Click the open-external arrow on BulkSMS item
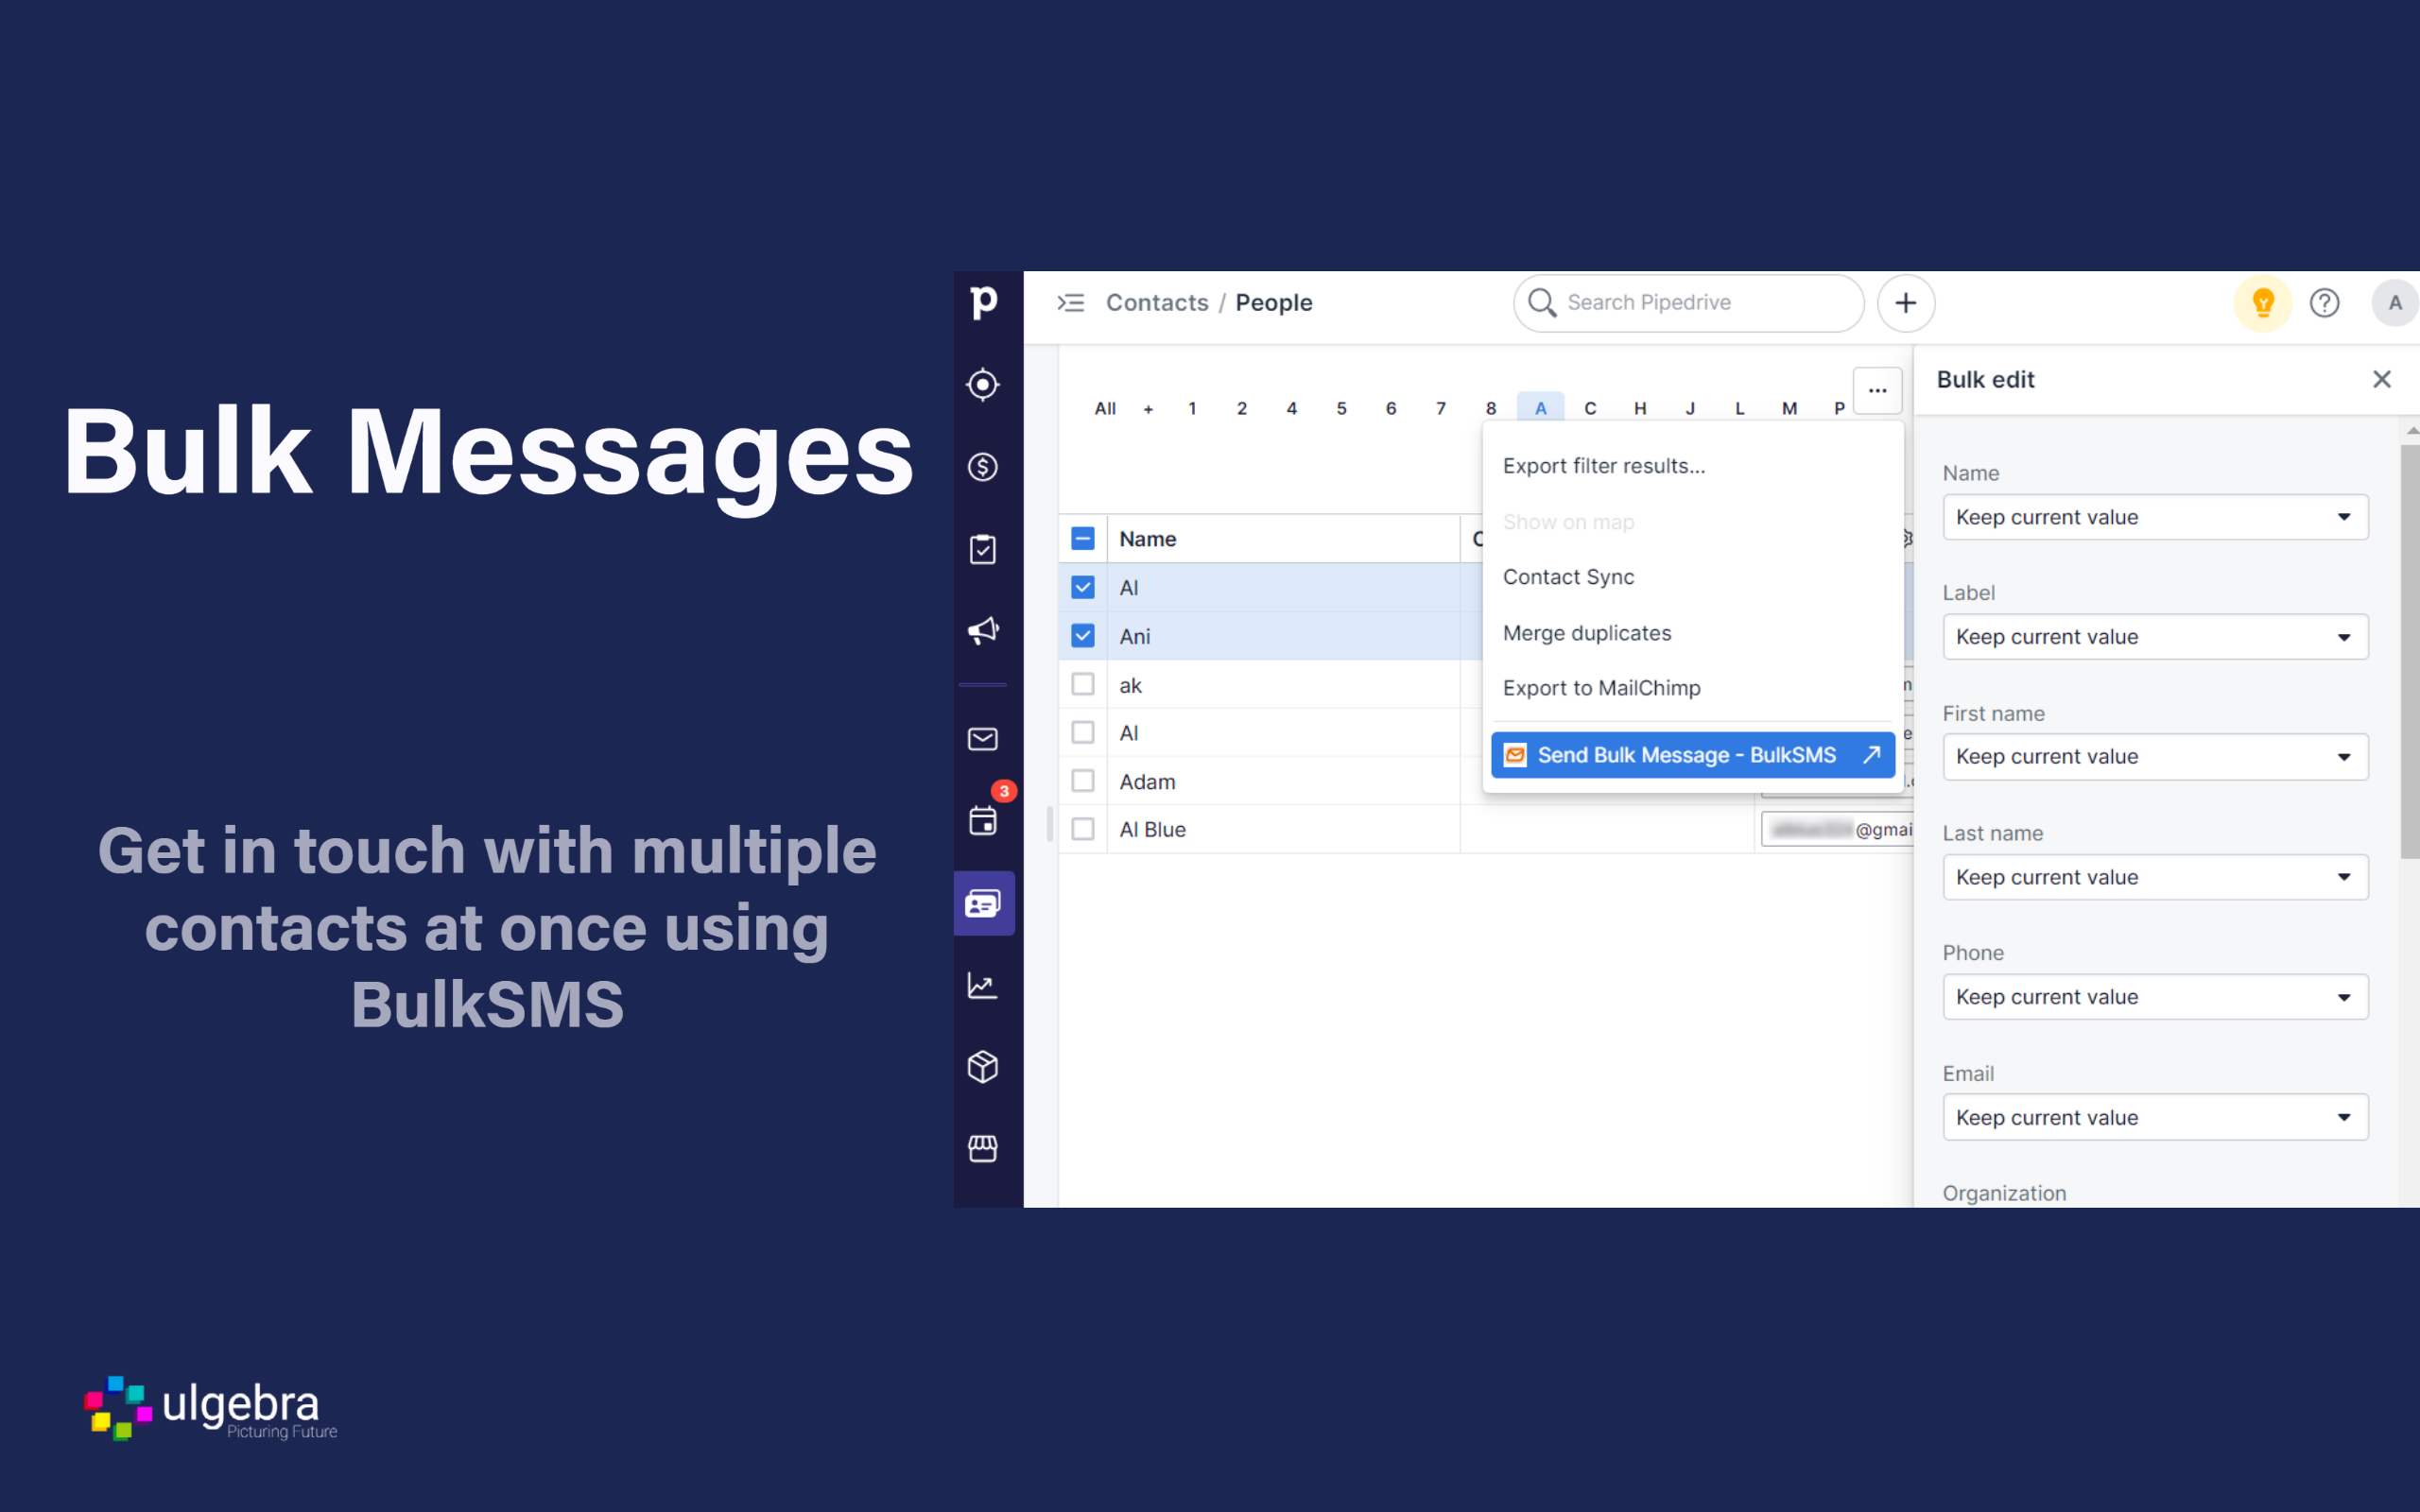This screenshot has width=2420, height=1512. click(1871, 755)
